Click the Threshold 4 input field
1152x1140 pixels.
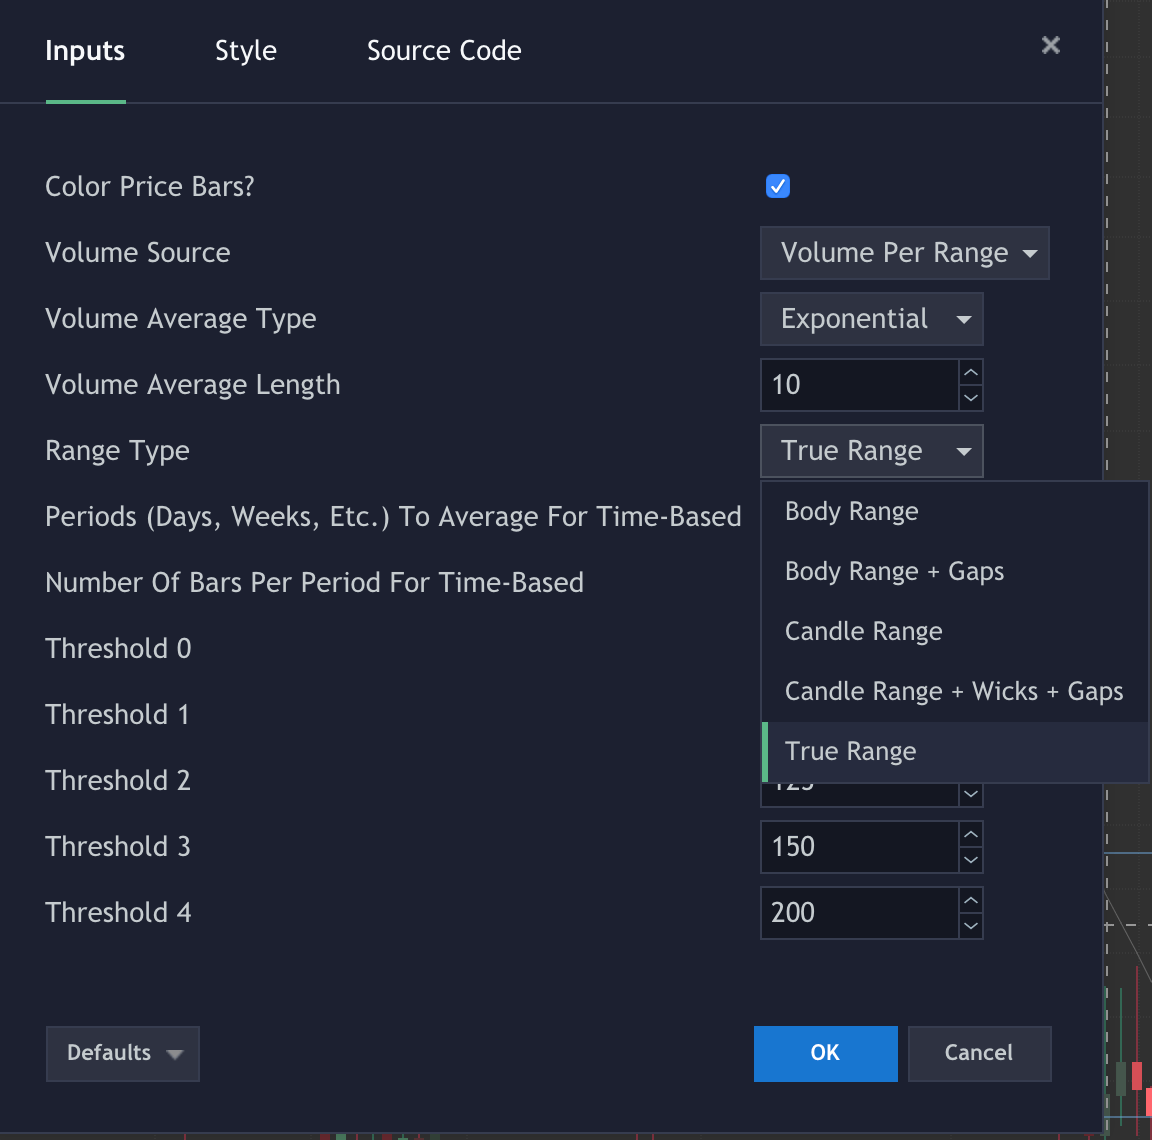(860, 912)
